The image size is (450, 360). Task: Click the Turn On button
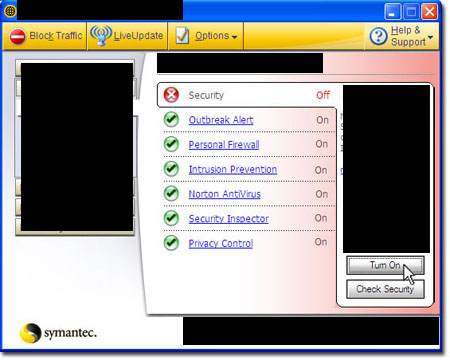(385, 265)
